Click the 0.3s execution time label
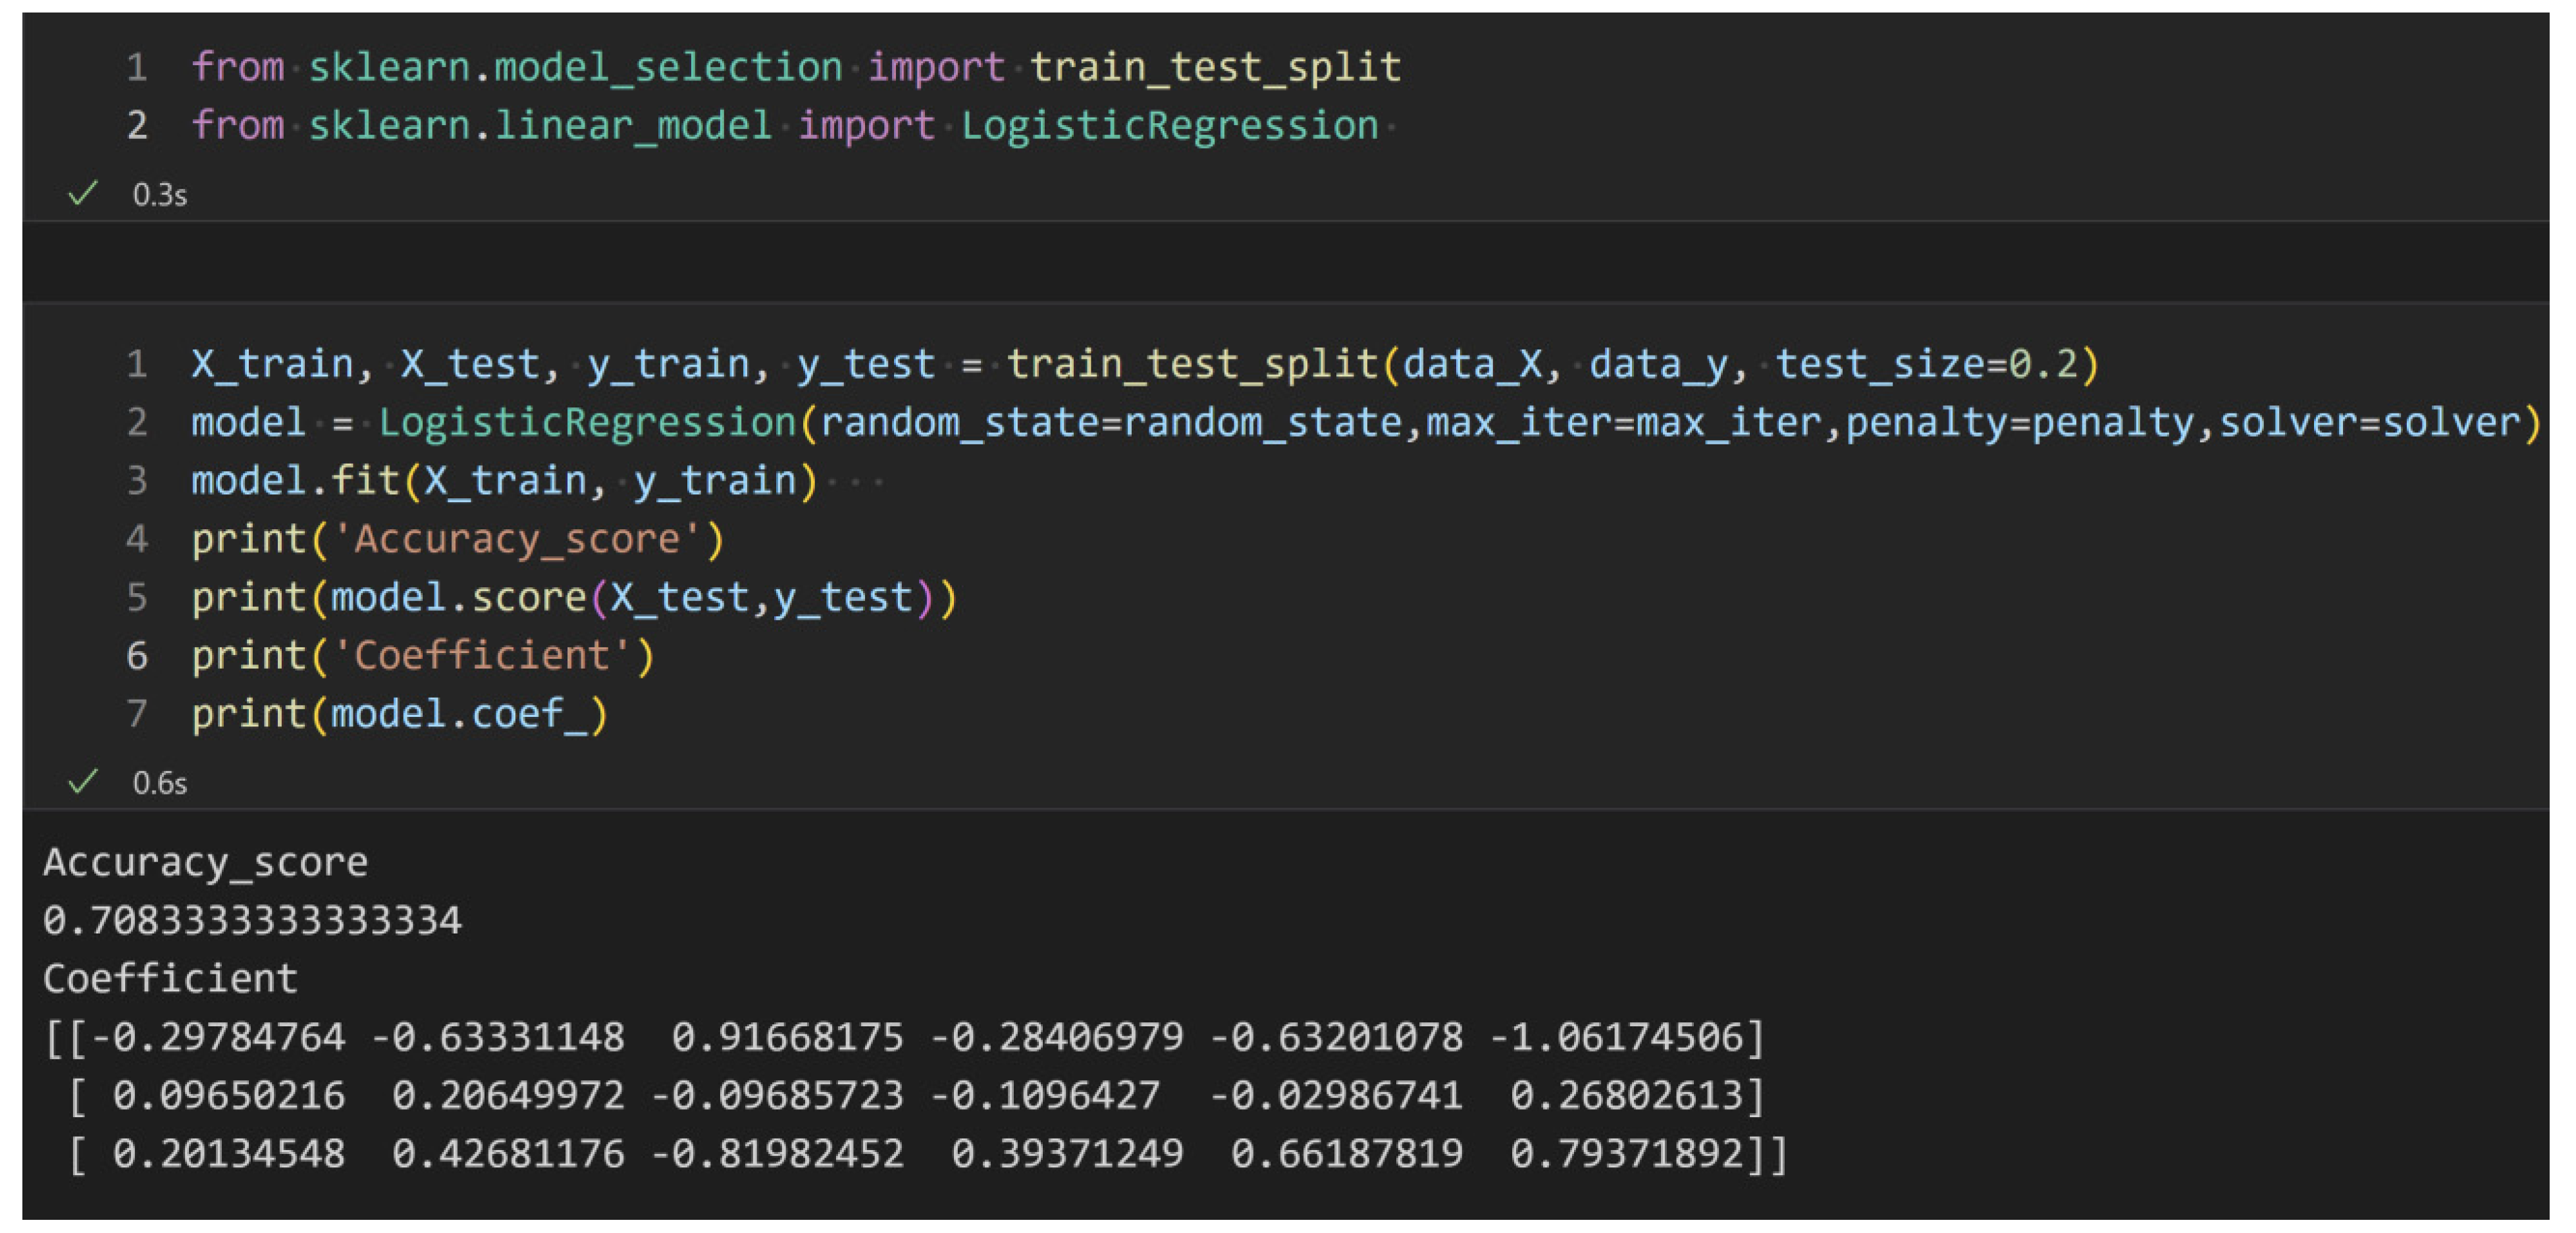 pos(160,194)
